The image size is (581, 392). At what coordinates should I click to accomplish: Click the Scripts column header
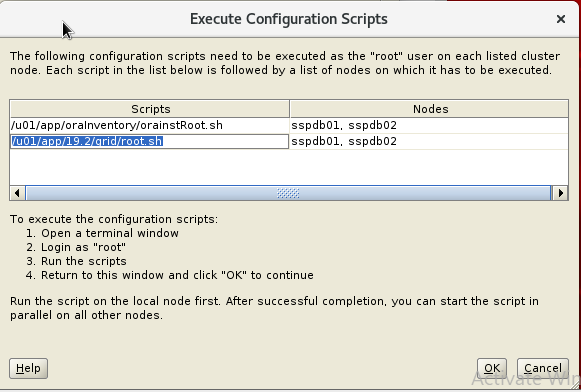(x=150, y=109)
